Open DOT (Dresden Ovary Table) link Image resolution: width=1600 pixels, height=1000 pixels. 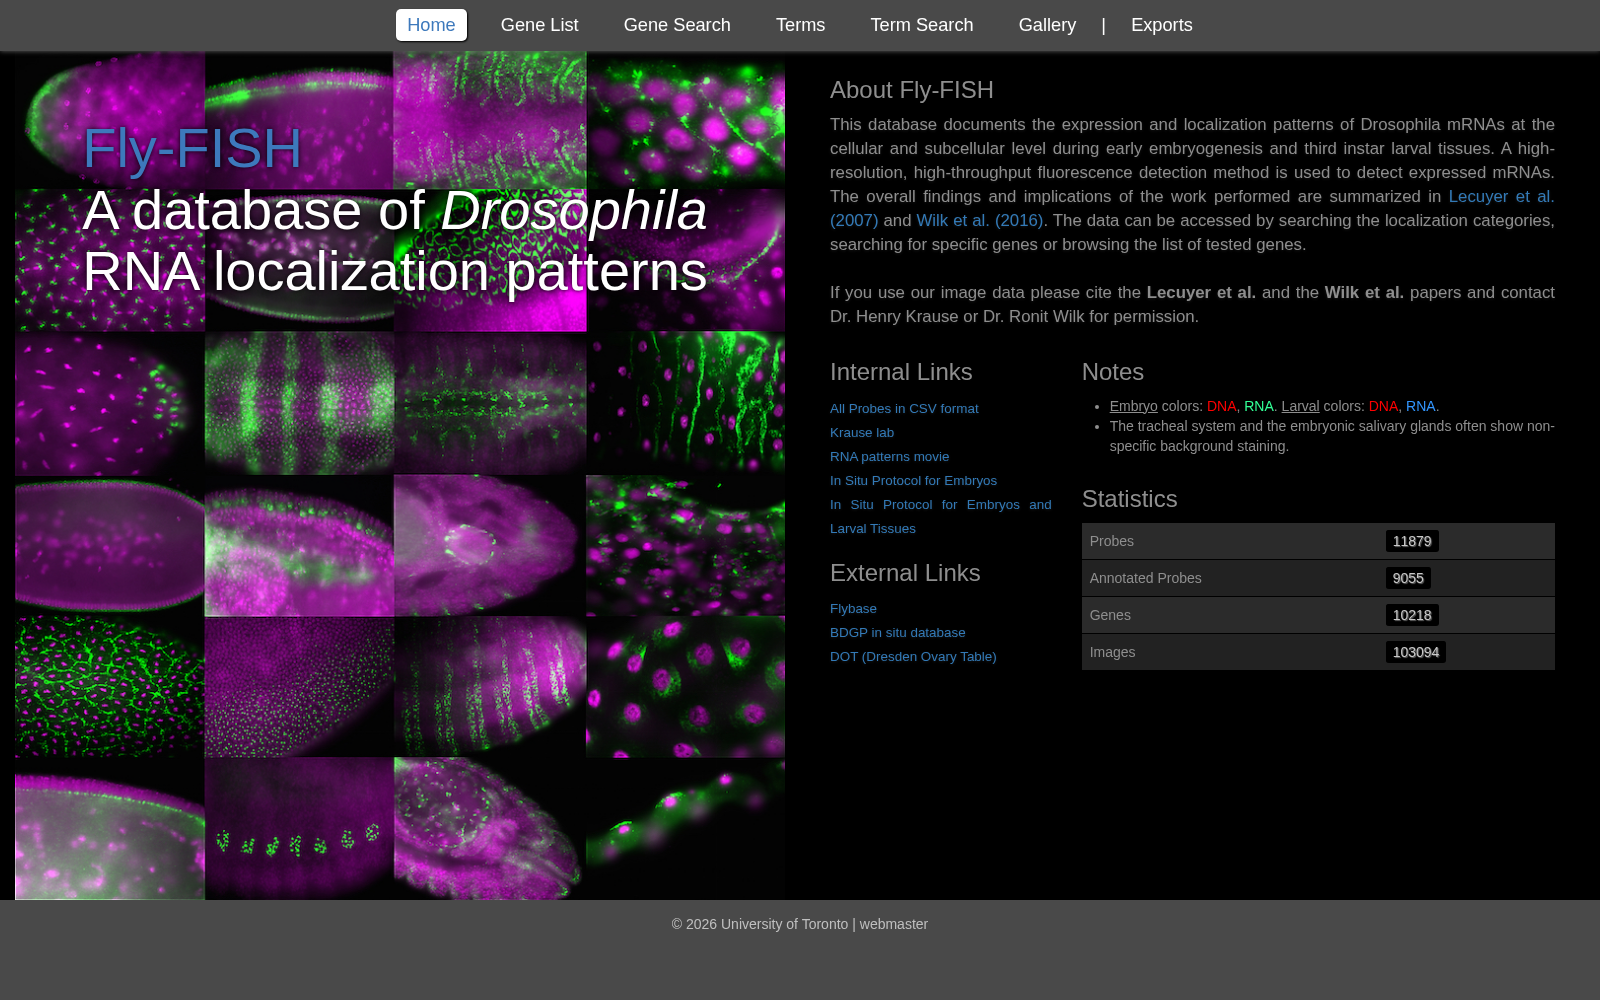pyautogui.click(x=913, y=657)
